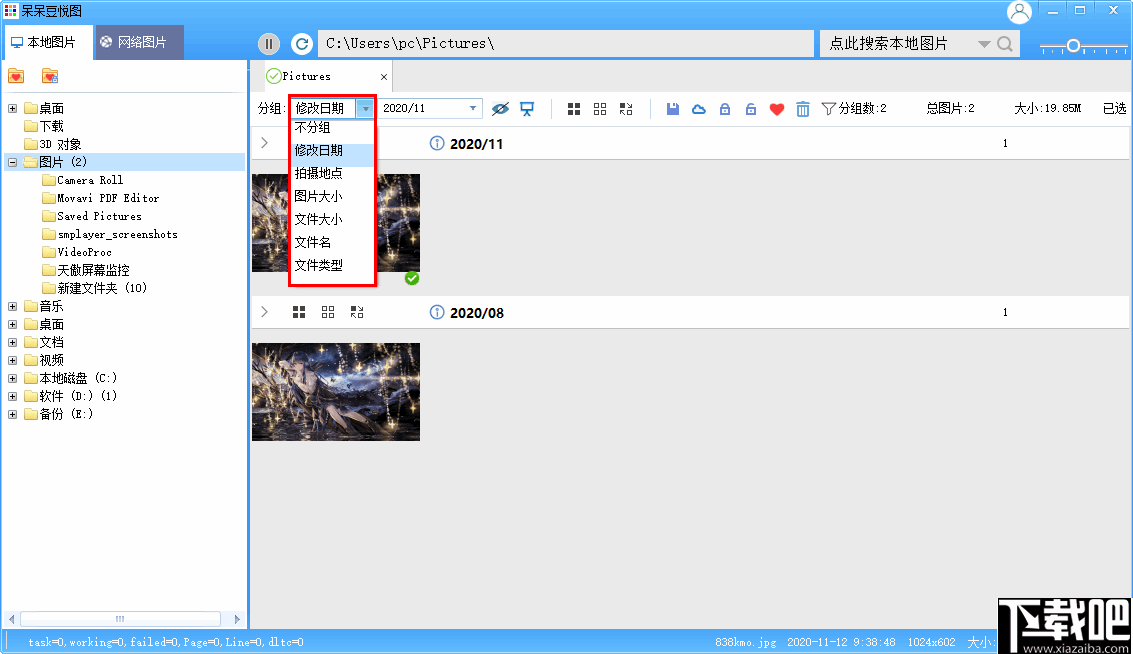
Task: Expand the 音乐 folder node
Action: [x=12, y=306]
